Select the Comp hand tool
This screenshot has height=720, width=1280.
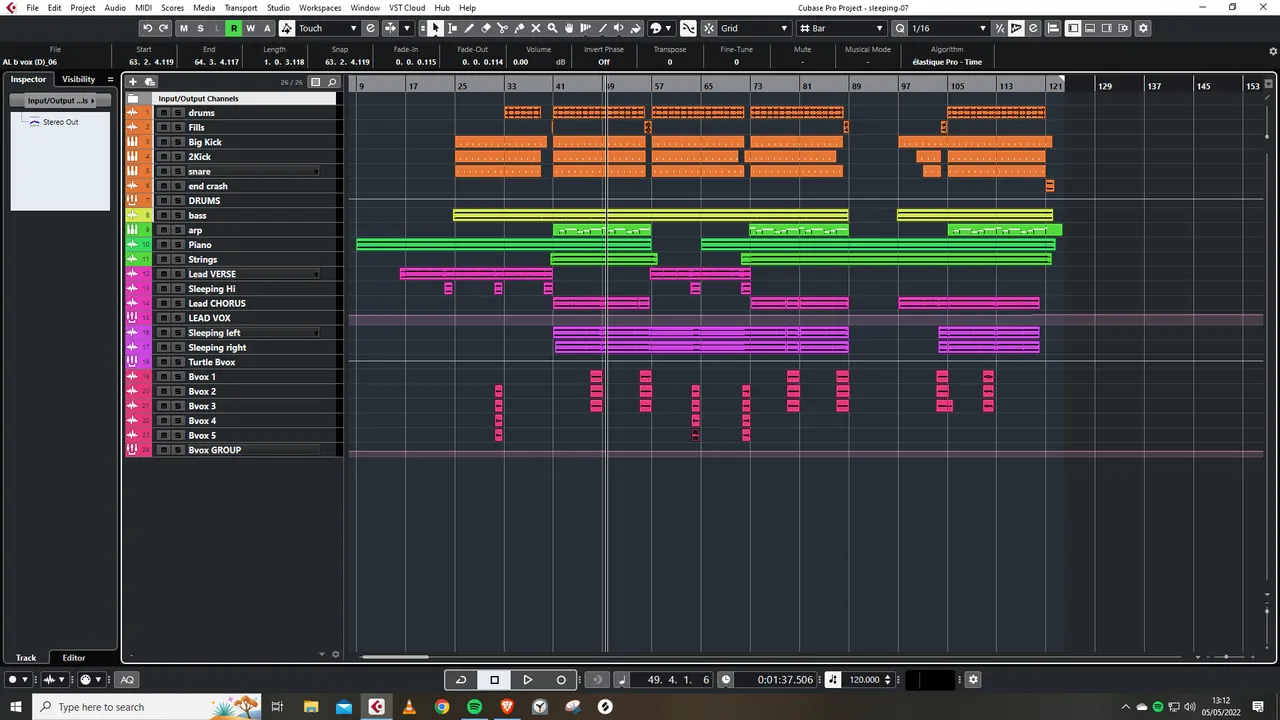click(x=569, y=28)
